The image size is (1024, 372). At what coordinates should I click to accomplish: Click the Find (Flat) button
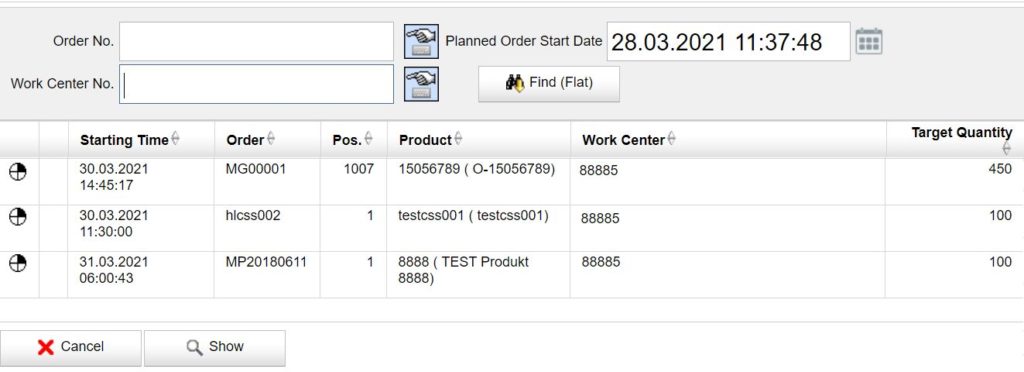(549, 84)
